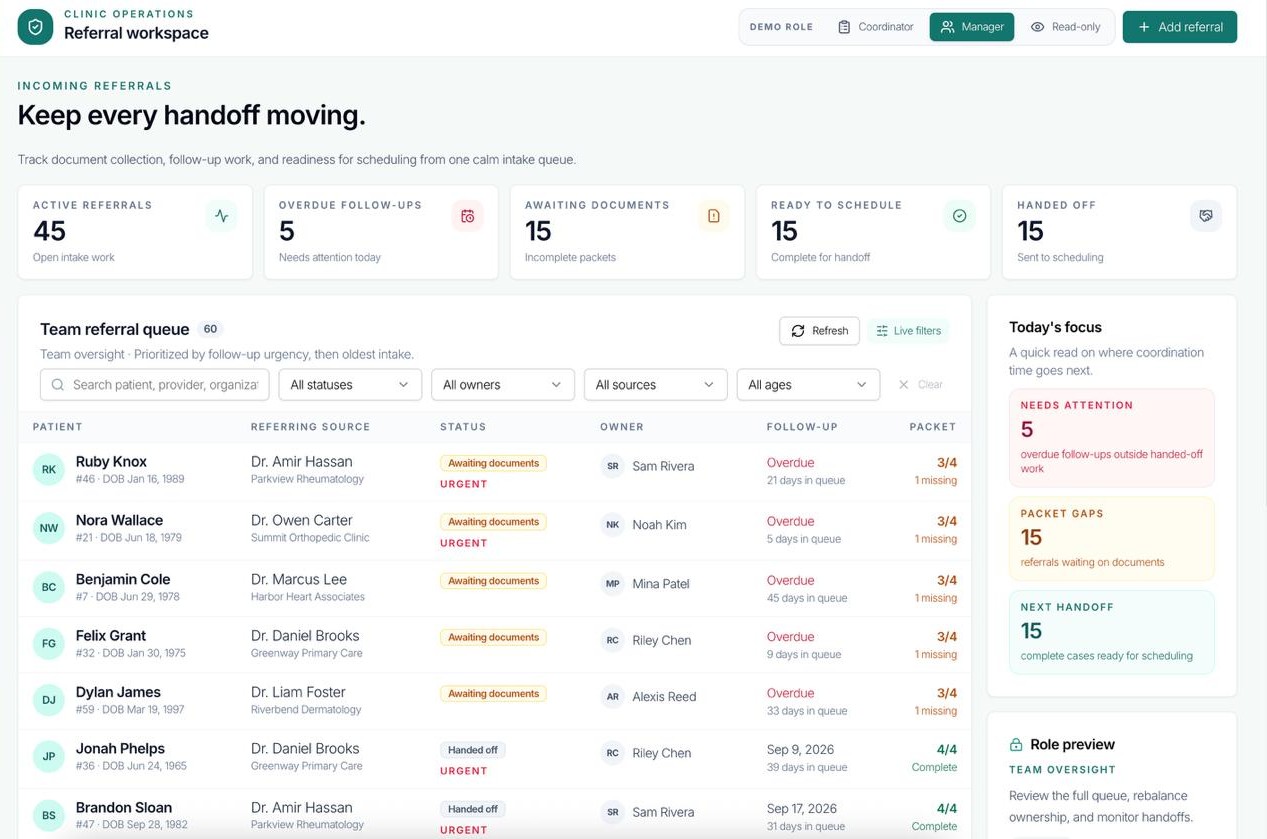The width and height of the screenshot is (1267, 839).
Task: Sort by the Status column header
Action: point(463,427)
